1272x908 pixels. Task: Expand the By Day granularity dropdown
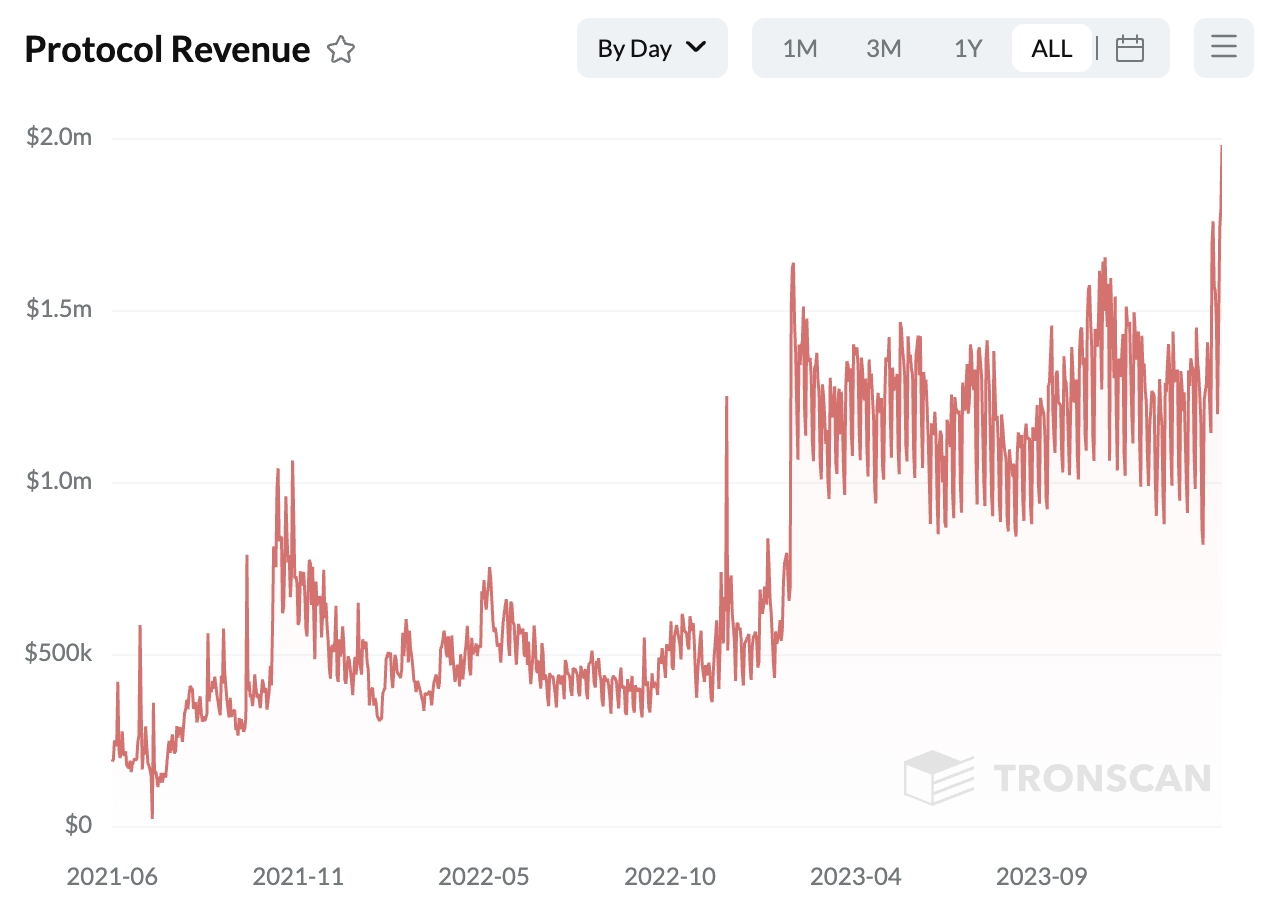tap(652, 47)
